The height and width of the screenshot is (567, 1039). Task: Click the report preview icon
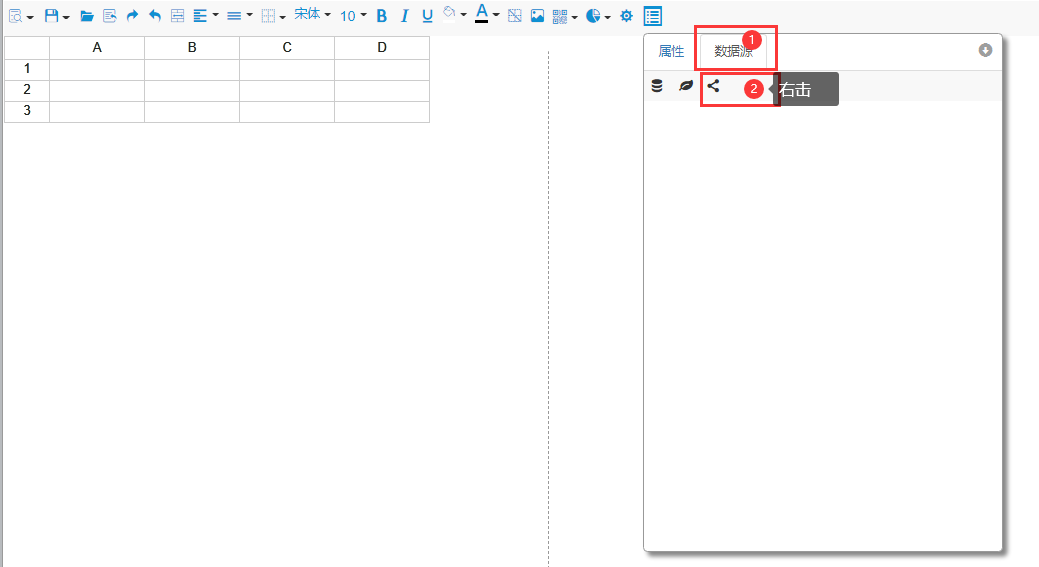click(16, 16)
